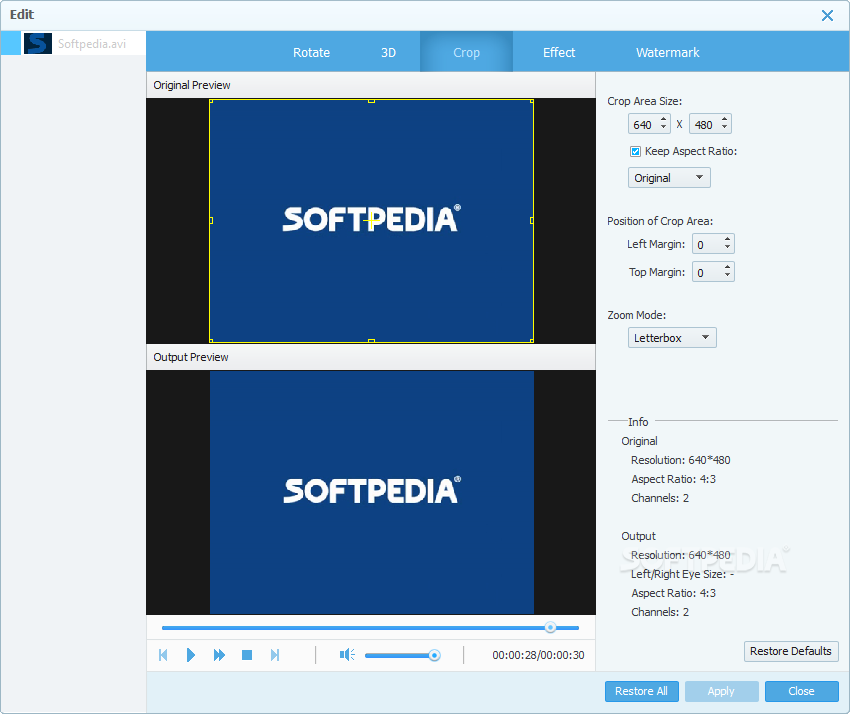Viewport: 850px width, 714px height.
Task: Click the Output Preview video area
Action: coord(371,492)
